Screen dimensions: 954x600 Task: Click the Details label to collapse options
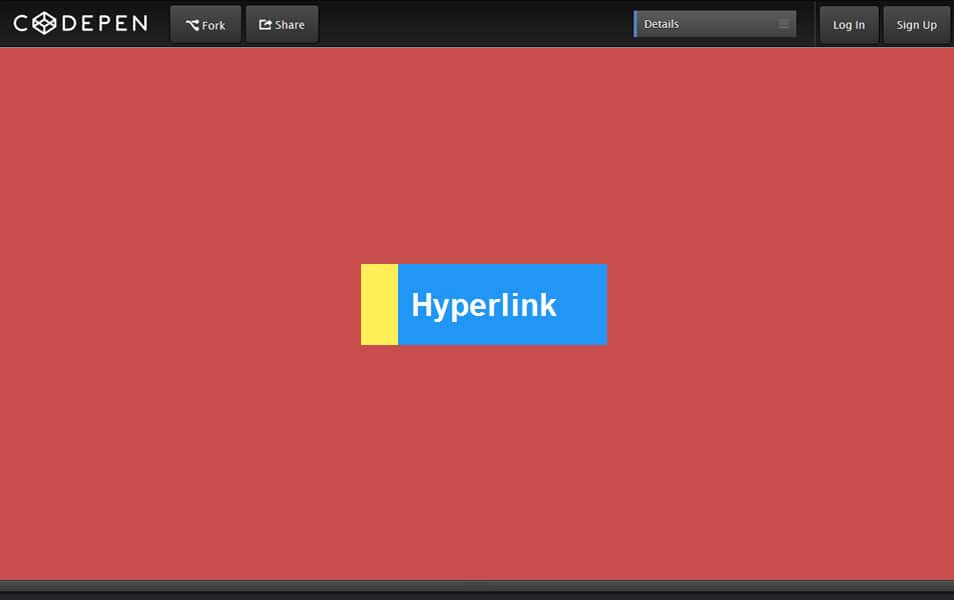pos(661,23)
